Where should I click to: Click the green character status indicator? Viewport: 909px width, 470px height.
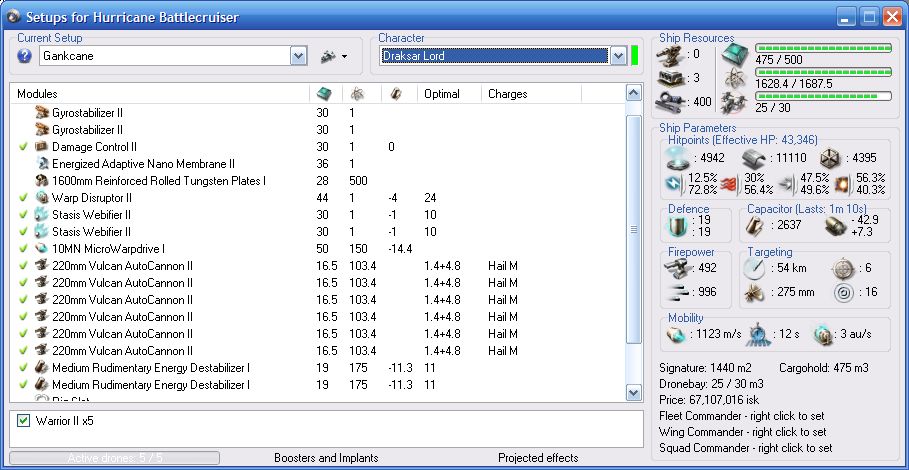(x=635, y=56)
